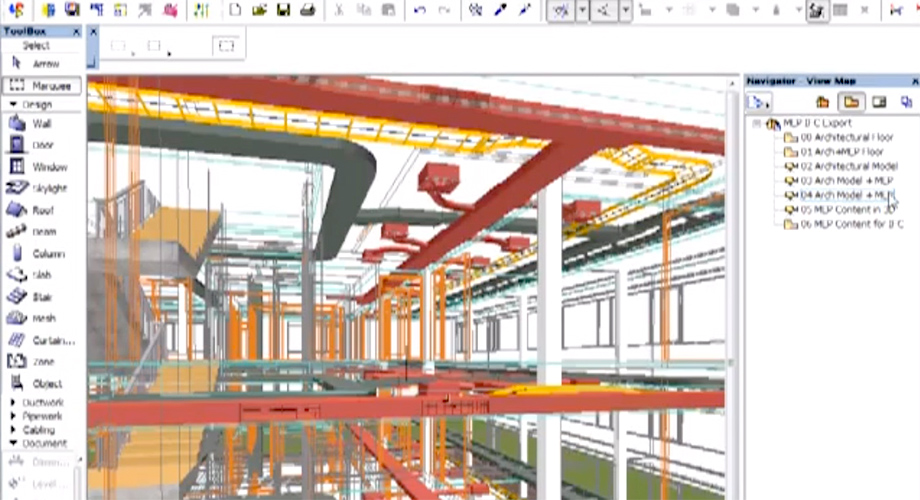Click the ArchiCAD logo icon in toolbar
Screen dimensions: 920x500
[x=16, y=9]
